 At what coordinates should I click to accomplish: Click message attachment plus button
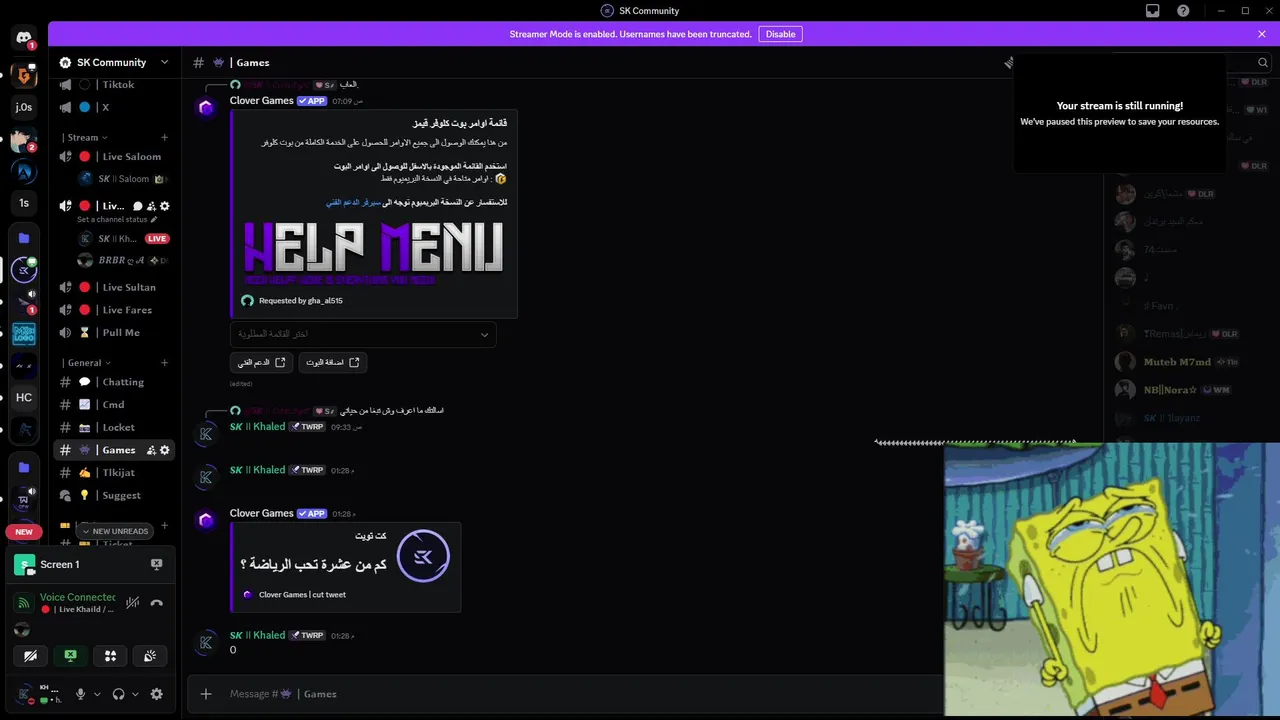click(x=206, y=694)
